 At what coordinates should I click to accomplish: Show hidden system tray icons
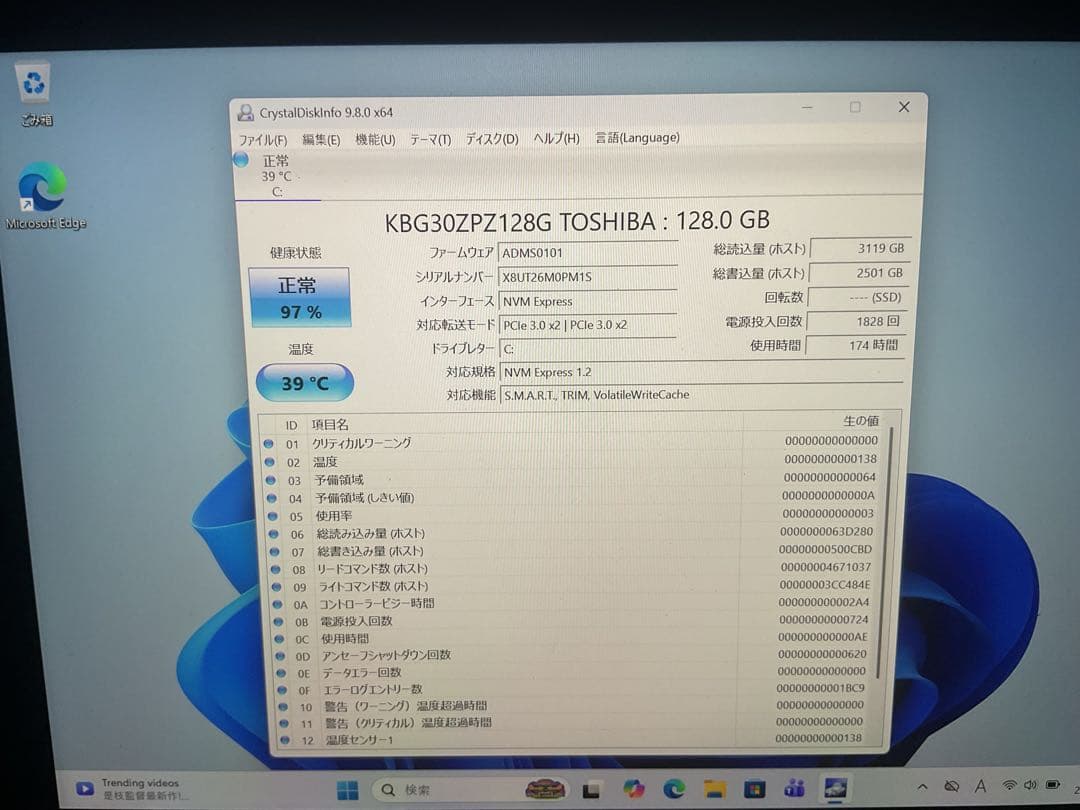click(923, 786)
